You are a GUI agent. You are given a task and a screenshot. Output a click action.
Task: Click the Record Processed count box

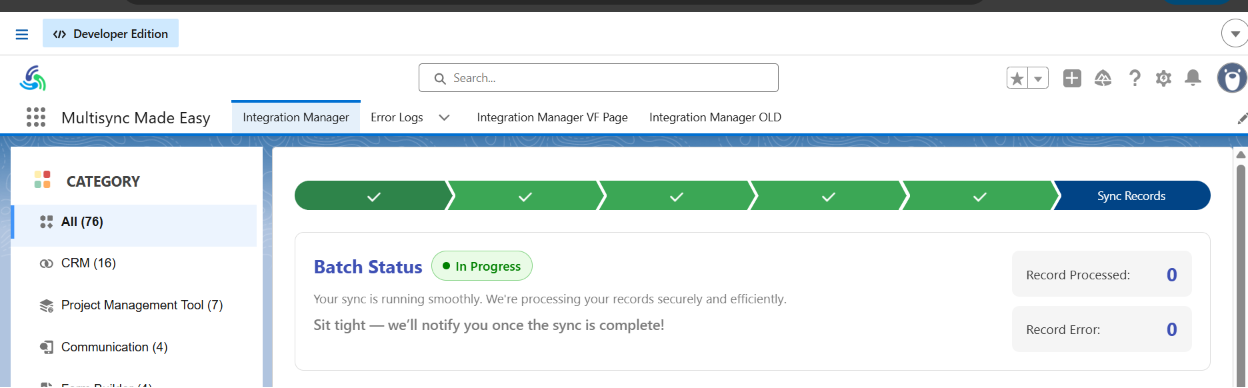(1102, 275)
